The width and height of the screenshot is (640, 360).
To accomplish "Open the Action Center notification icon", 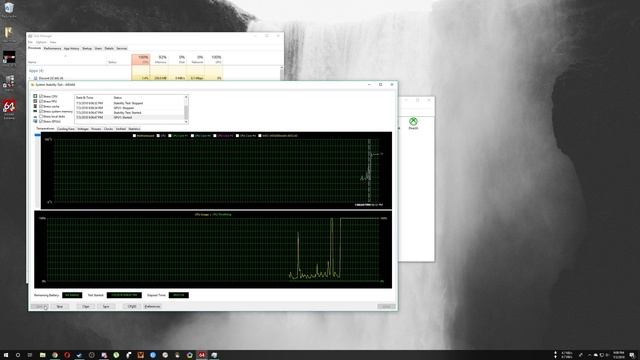I will (632, 355).
